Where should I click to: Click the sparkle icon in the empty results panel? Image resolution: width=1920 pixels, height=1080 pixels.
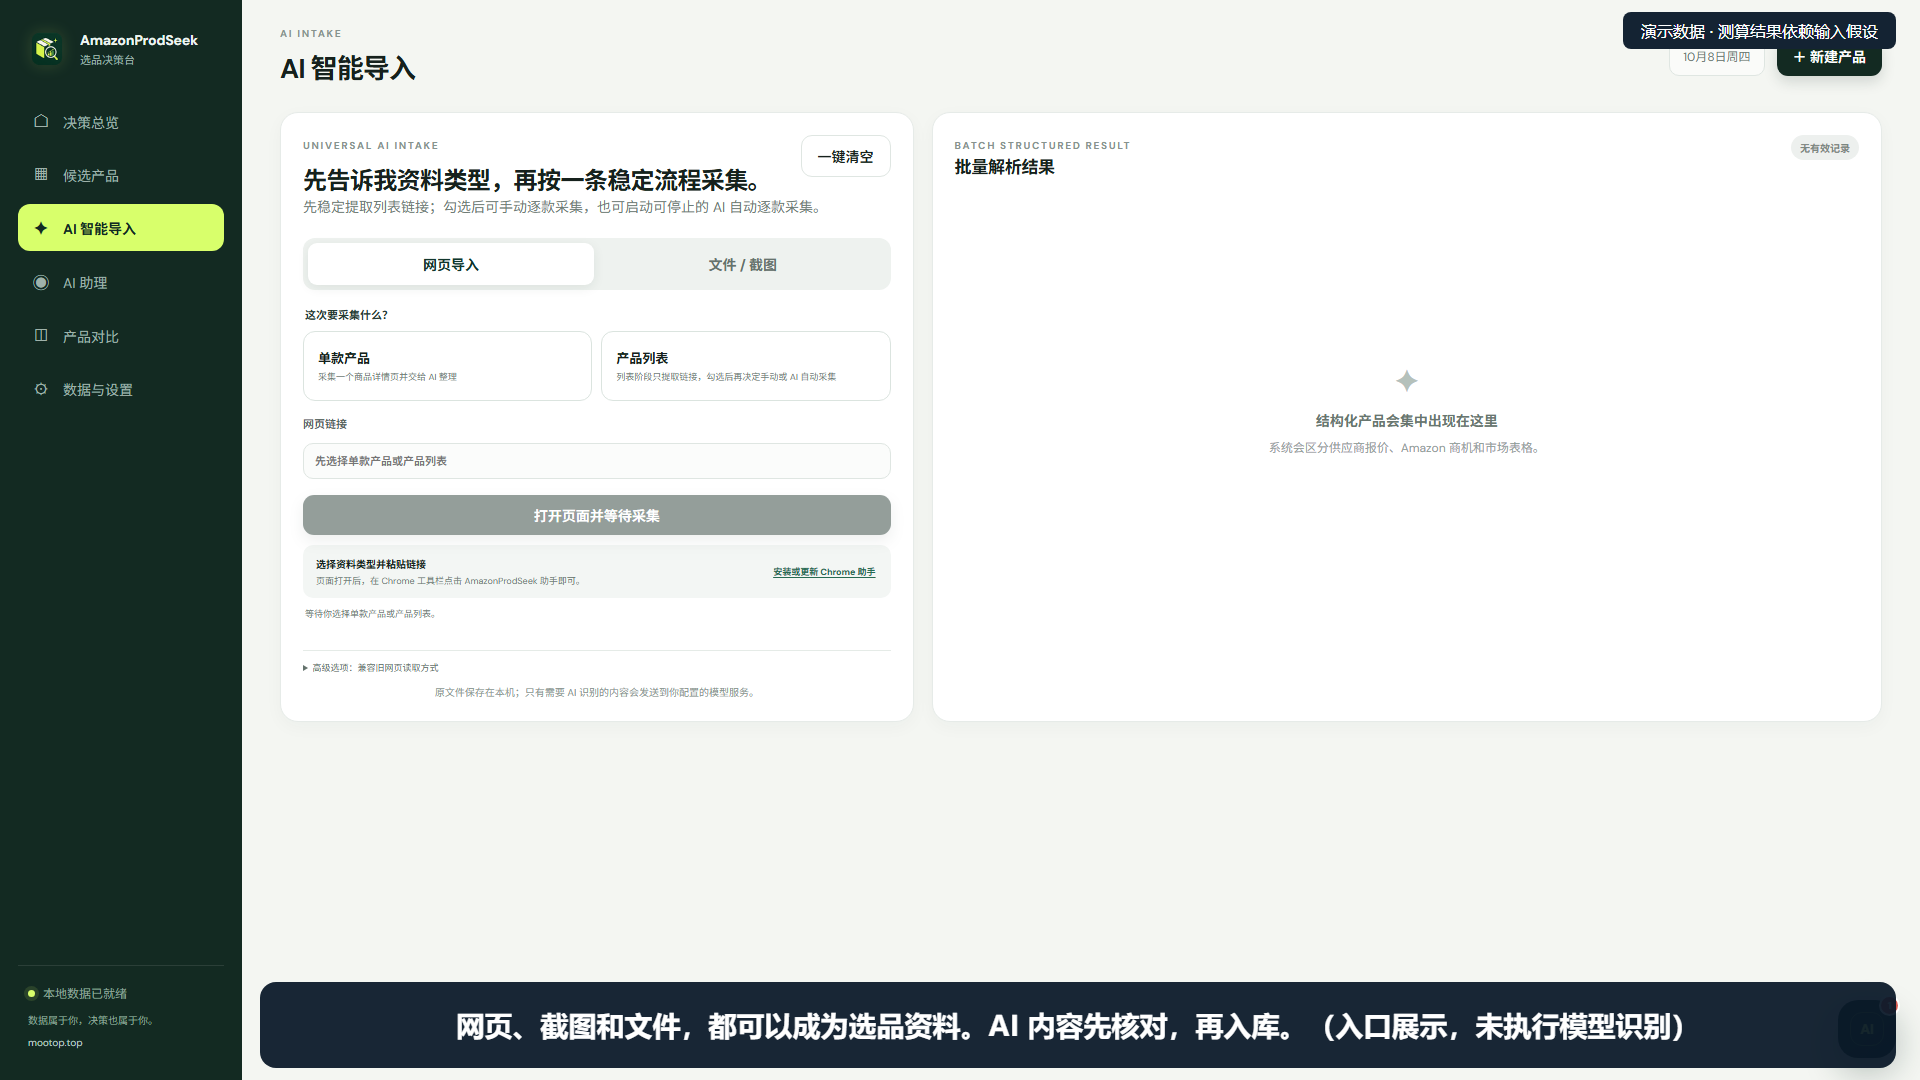pos(1406,381)
